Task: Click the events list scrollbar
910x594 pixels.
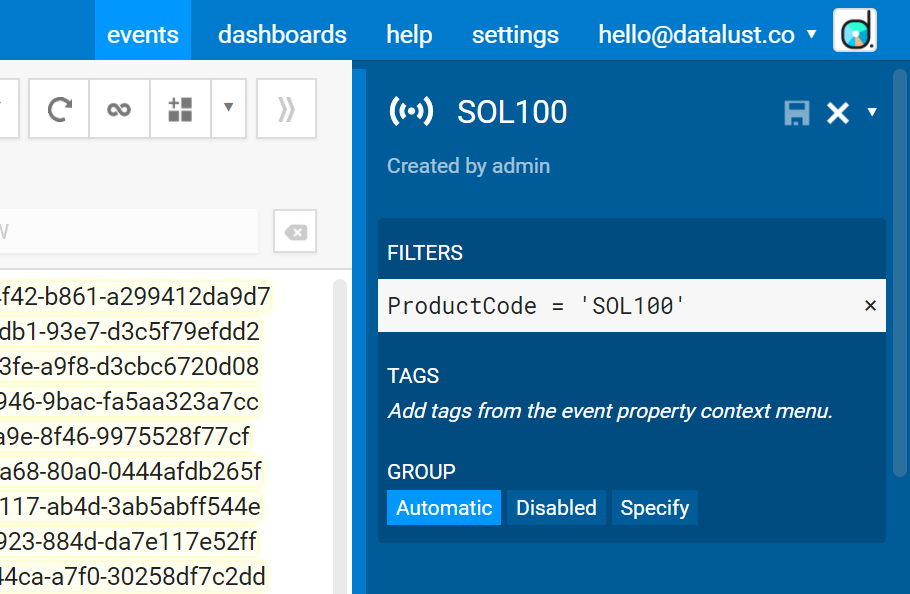Action: [340, 436]
